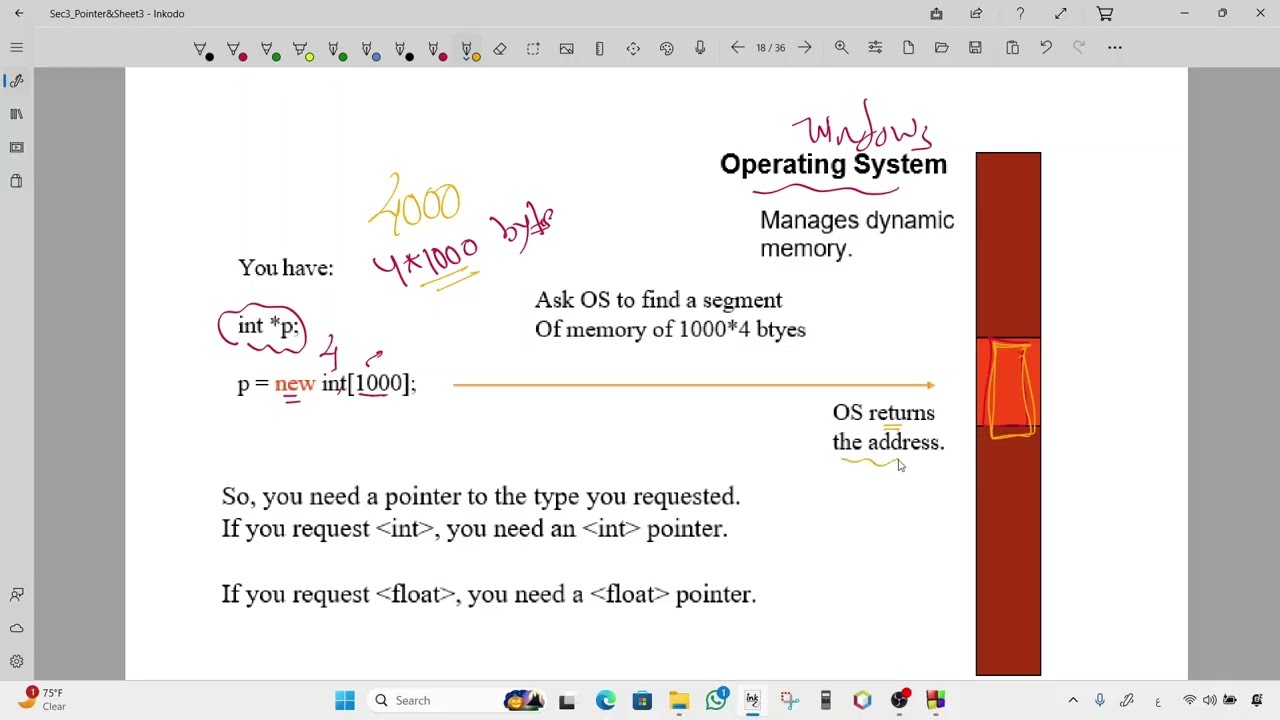Click the weather widget showing 75°F

(42, 700)
